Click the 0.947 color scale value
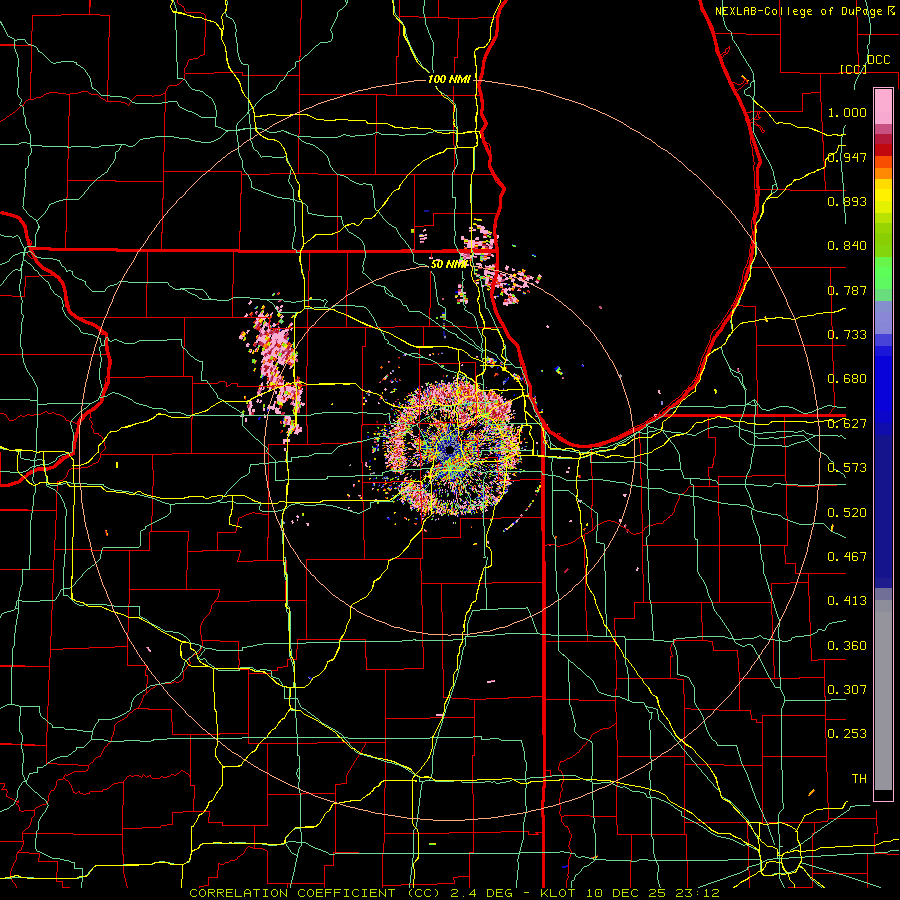The width and height of the screenshot is (900, 900). point(847,157)
